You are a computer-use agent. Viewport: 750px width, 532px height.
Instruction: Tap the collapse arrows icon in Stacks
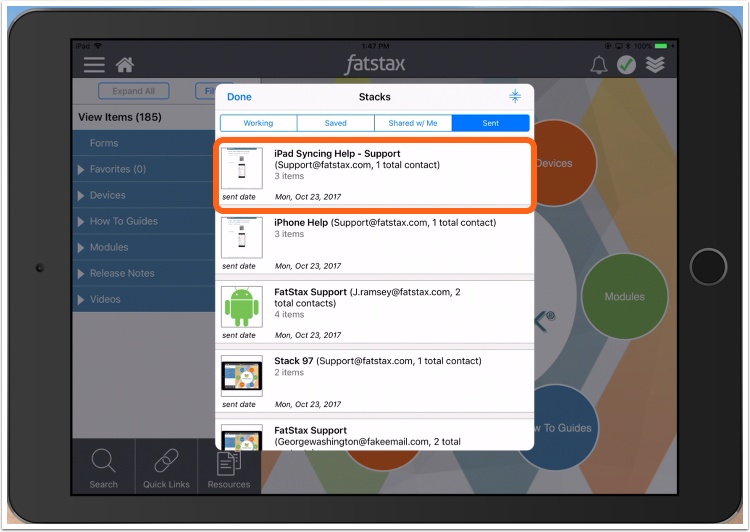pos(515,96)
